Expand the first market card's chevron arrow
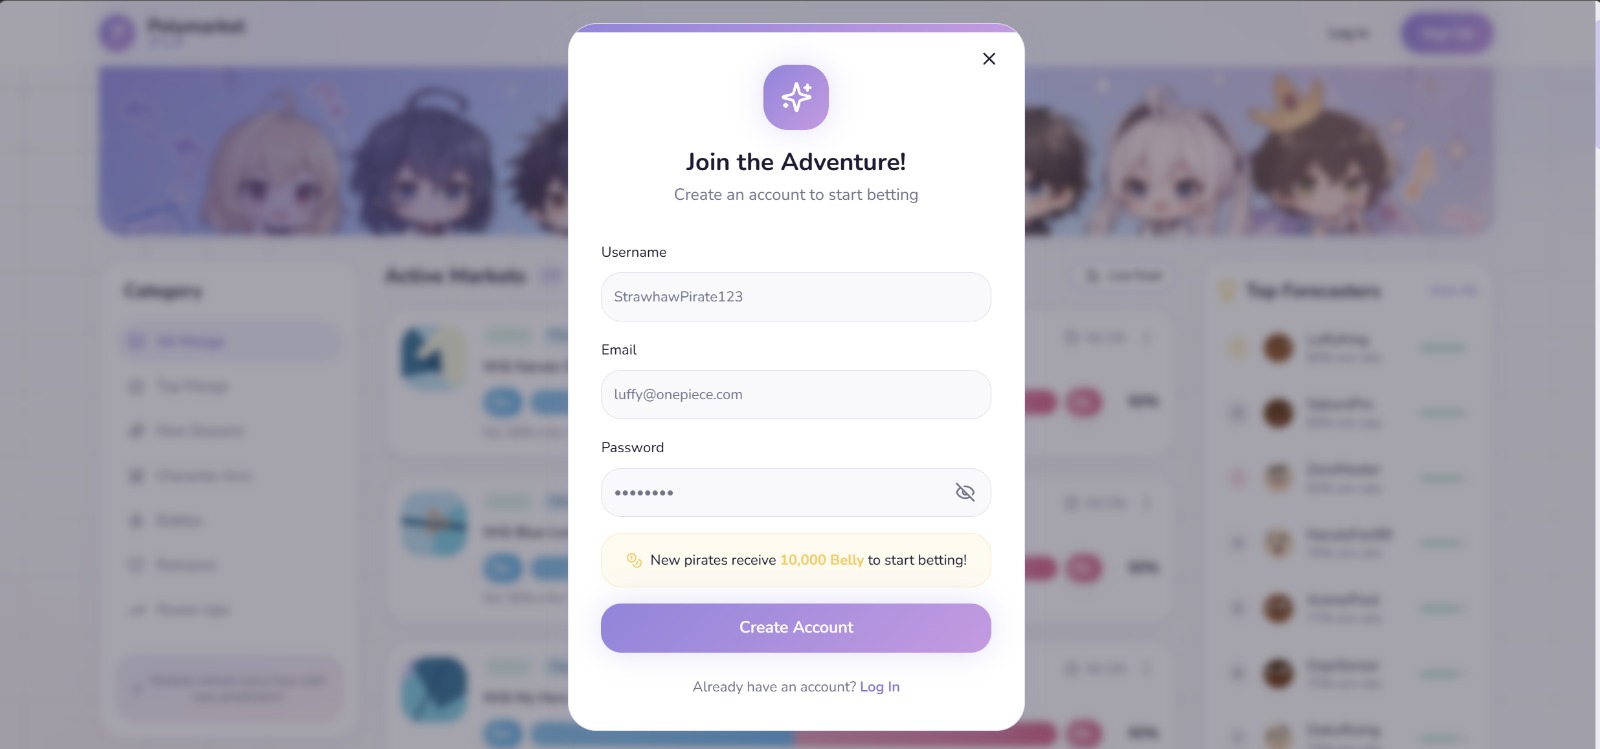Viewport: 1600px width, 749px height. [x=1147, y=338]
